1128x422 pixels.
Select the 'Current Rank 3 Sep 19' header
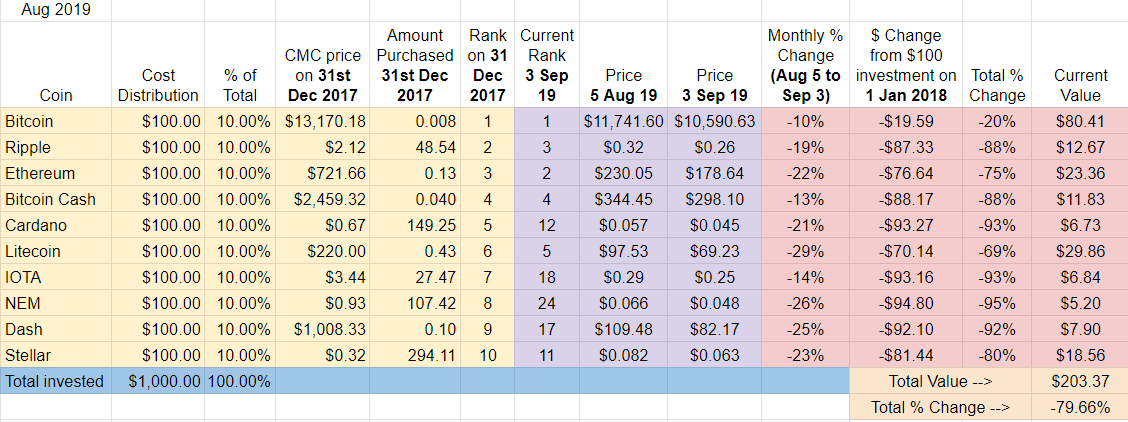point(547,65)
